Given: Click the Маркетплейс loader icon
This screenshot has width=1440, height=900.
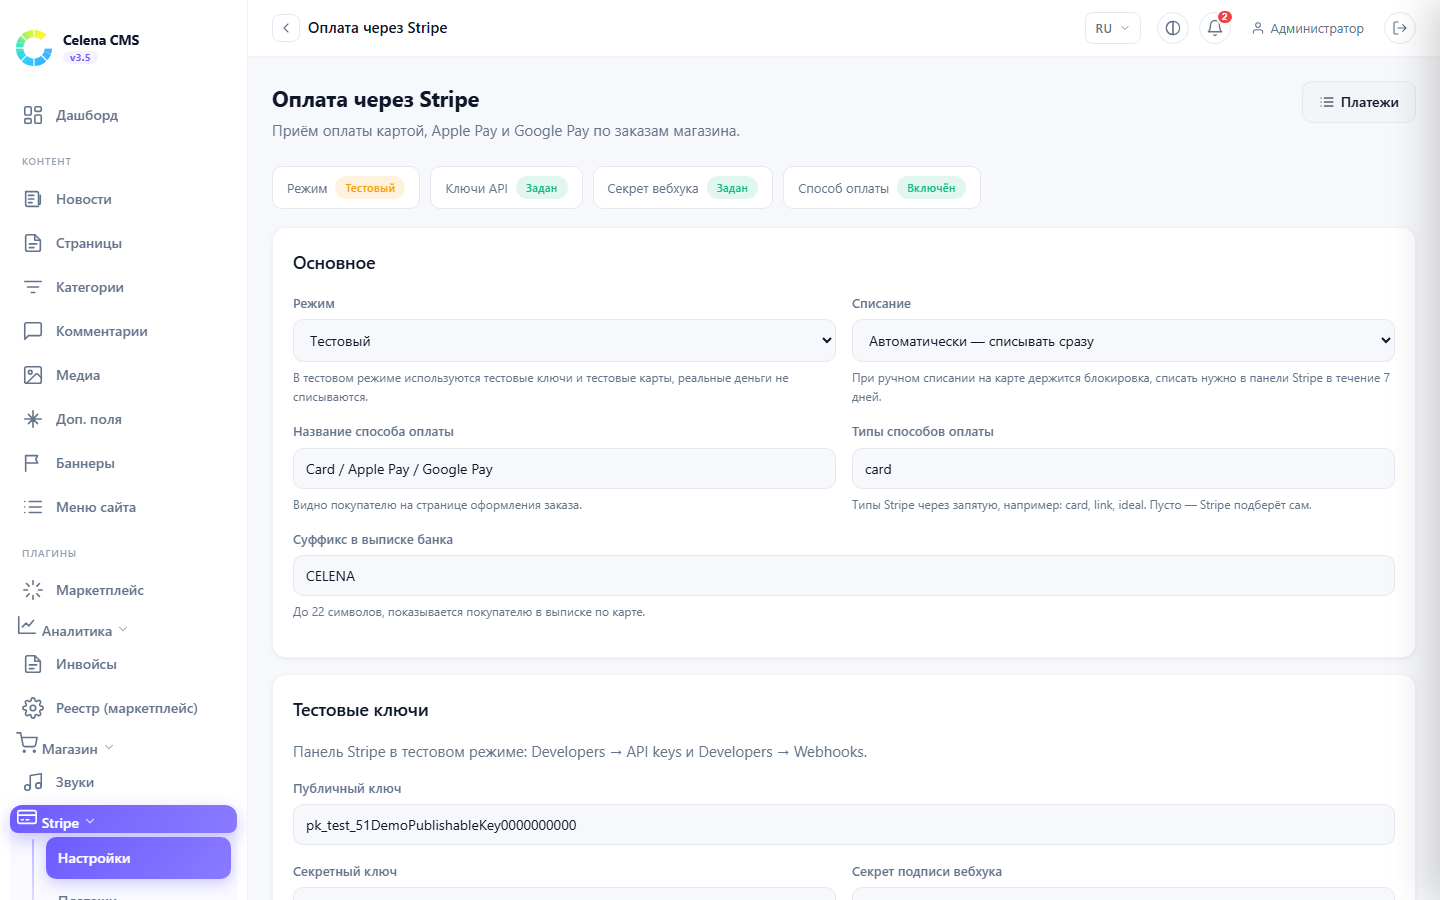Looking at the screenshot, I should coord(33,590).
